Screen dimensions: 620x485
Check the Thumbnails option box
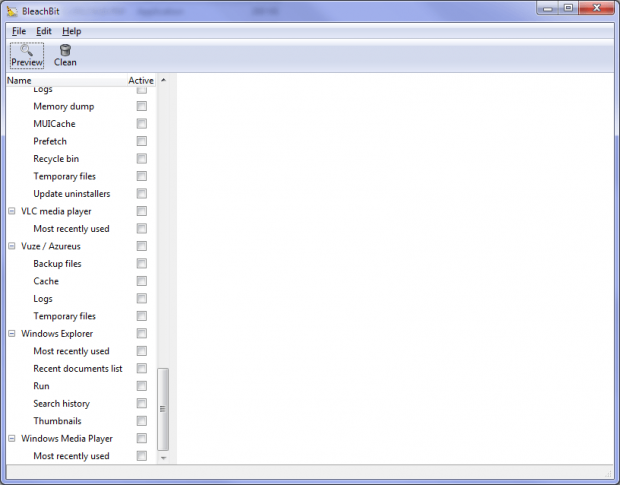[142, 421]
